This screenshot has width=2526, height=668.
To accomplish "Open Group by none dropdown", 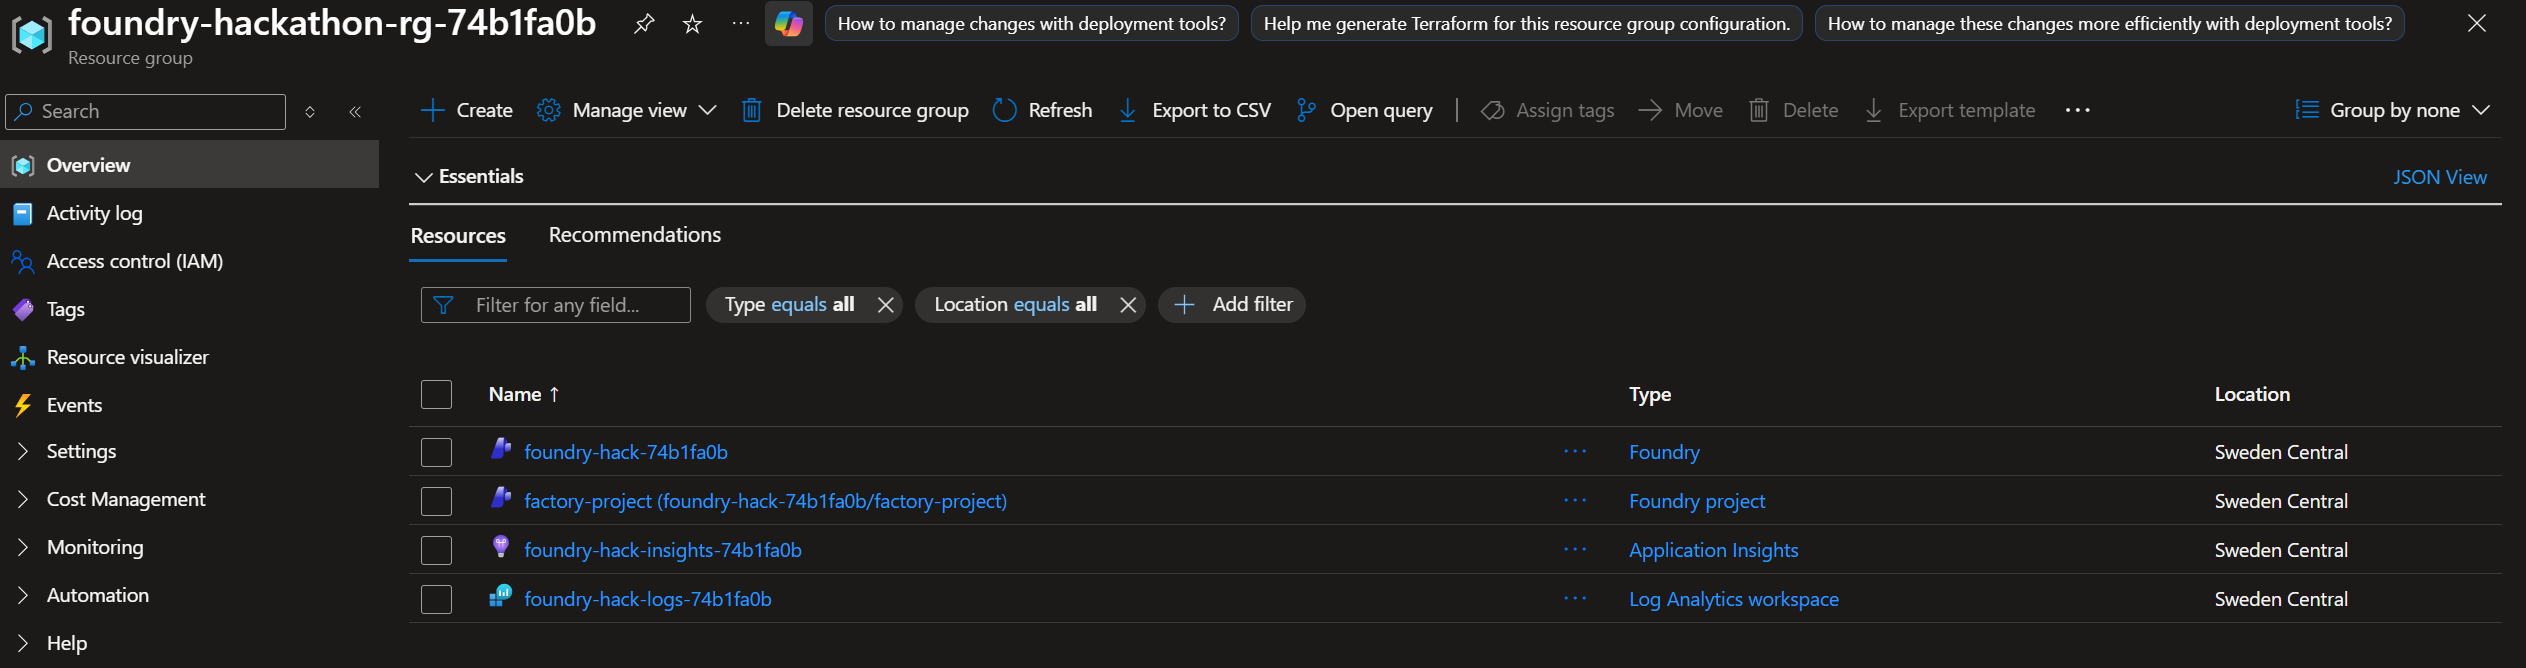I will pyautogui.click(x=2393, y=110).
